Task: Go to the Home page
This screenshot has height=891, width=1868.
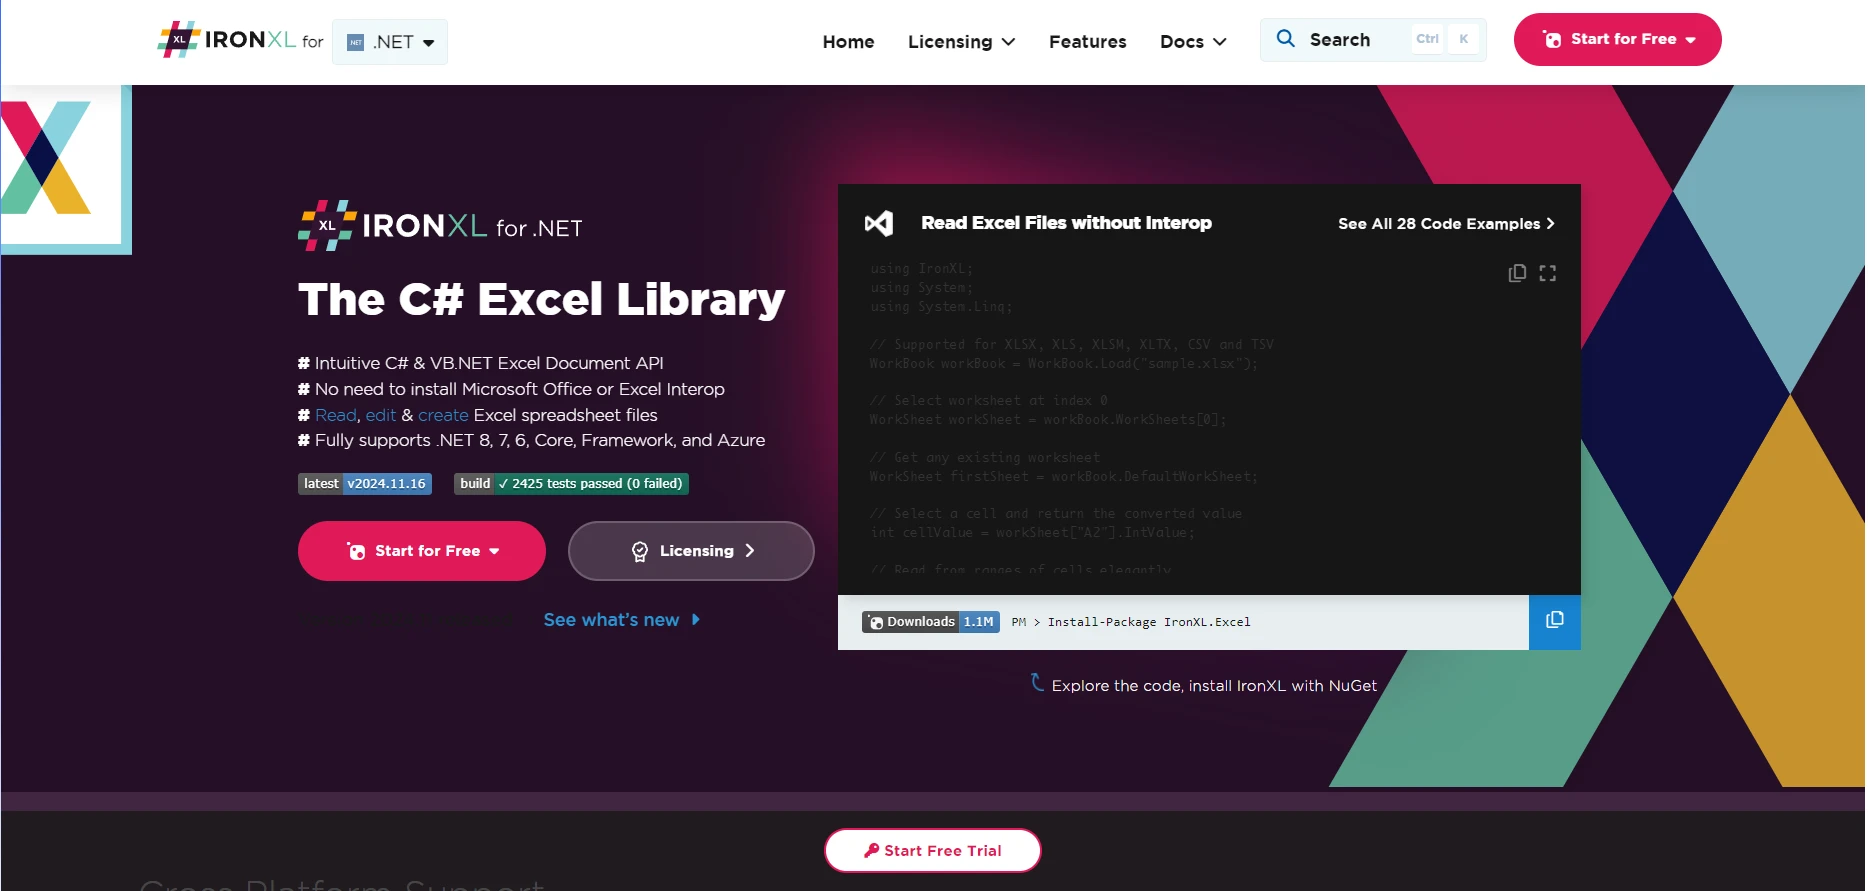Action: point(848,42)
